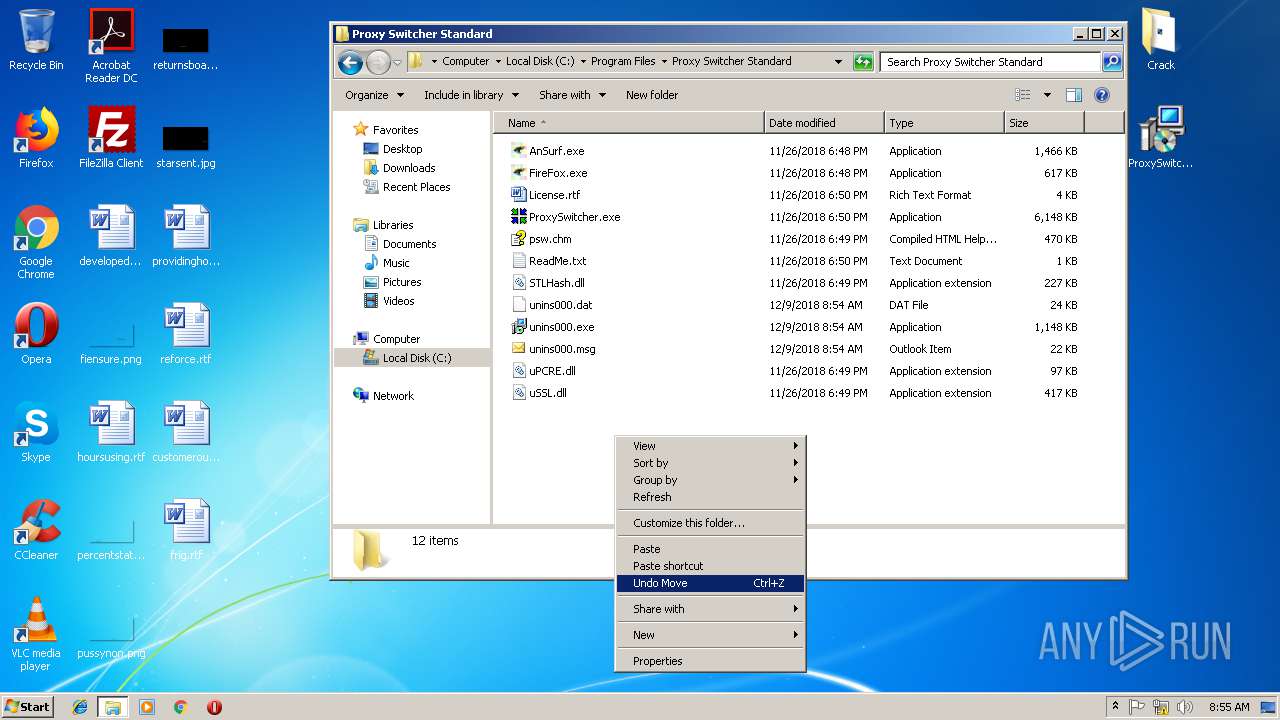
Task: Select the VLC media player desktop shortcut
Action: [x=36, y=634]
